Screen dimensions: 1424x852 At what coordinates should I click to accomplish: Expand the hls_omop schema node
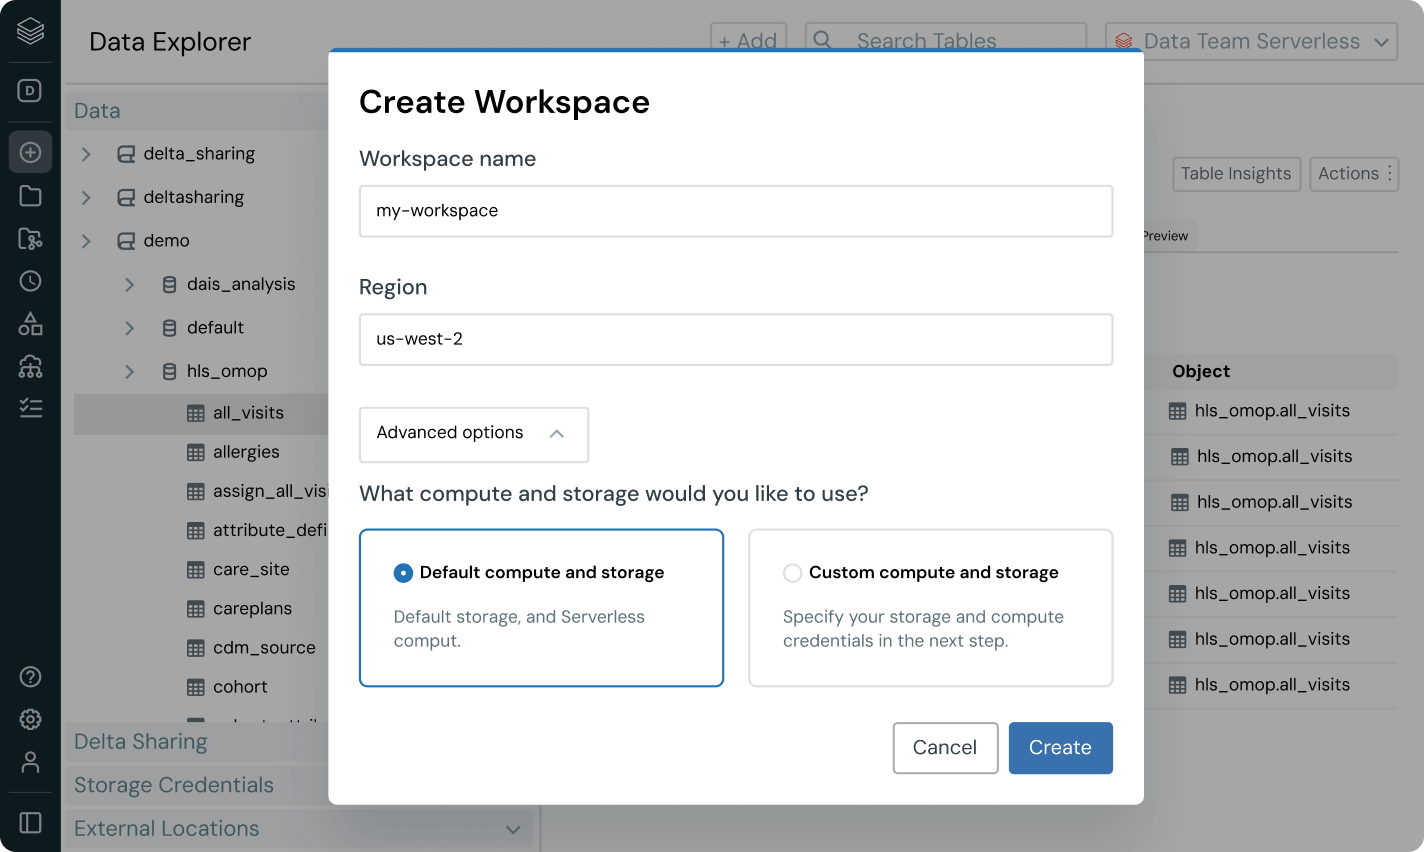[x=129, y=371]
